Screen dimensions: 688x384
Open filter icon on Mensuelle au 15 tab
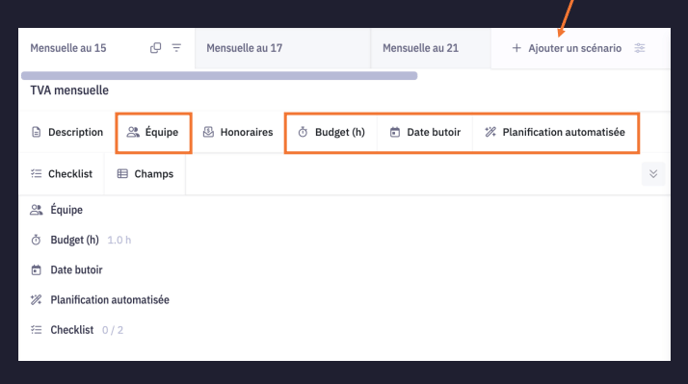pyautogui.click(x=176, y=47)
